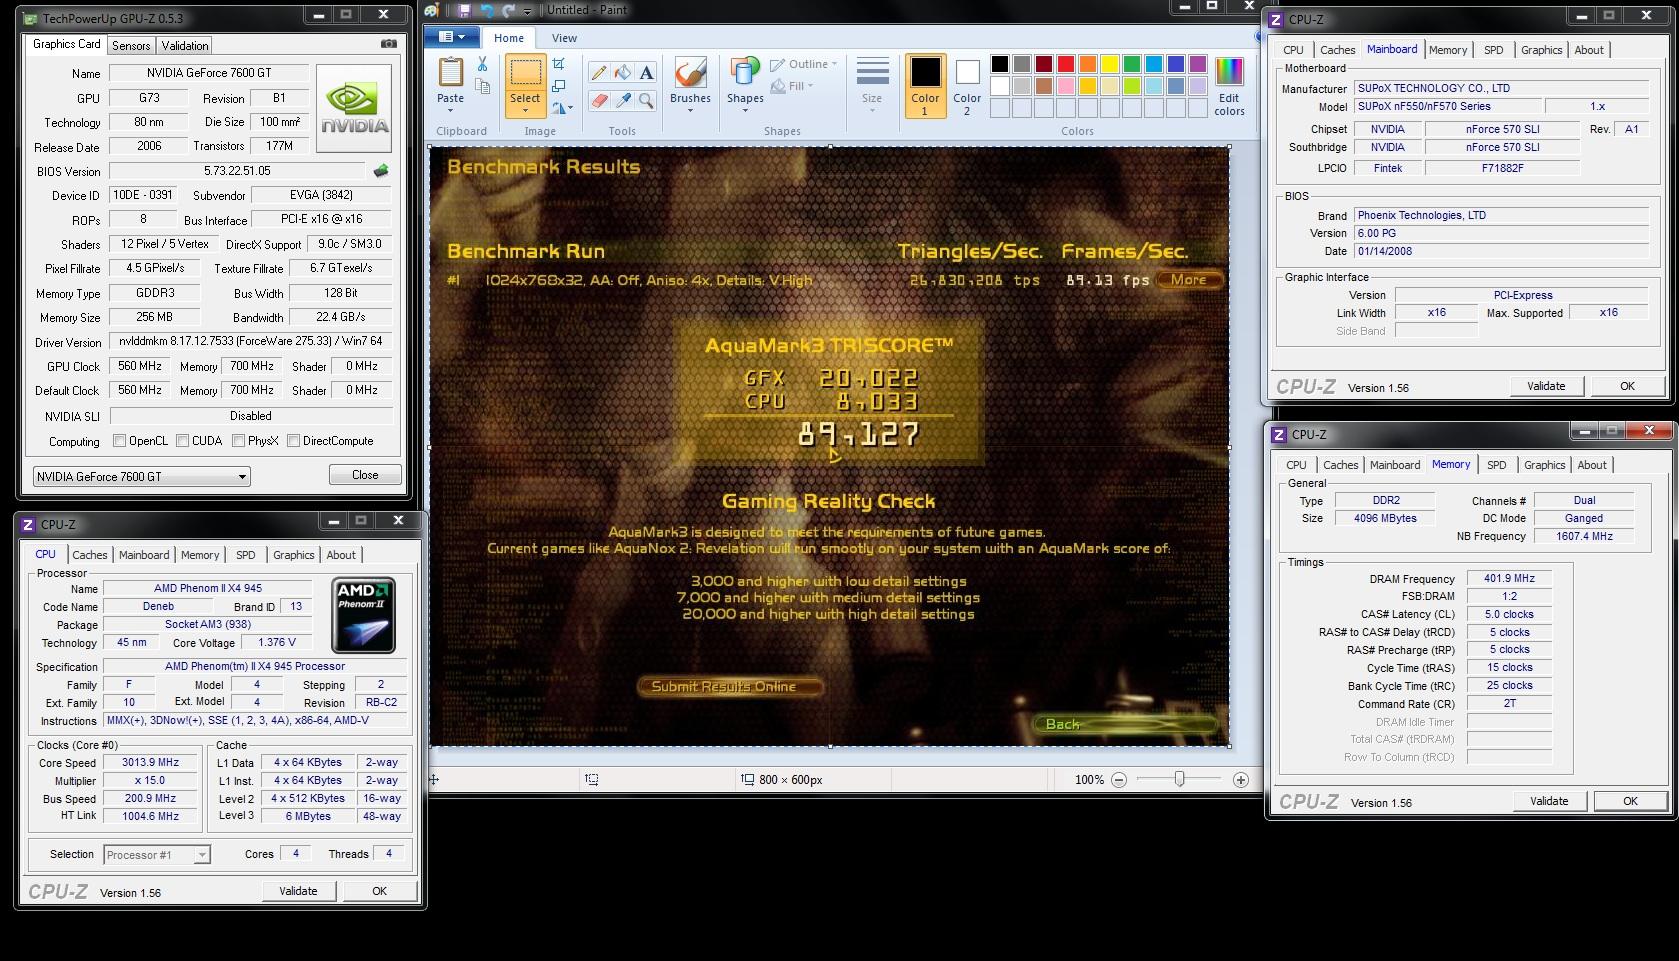The image size is (1679, 961).
Task: Click the Undo arrow in Paint quick access
Action: pyautogui.click(x=487, y=10)
